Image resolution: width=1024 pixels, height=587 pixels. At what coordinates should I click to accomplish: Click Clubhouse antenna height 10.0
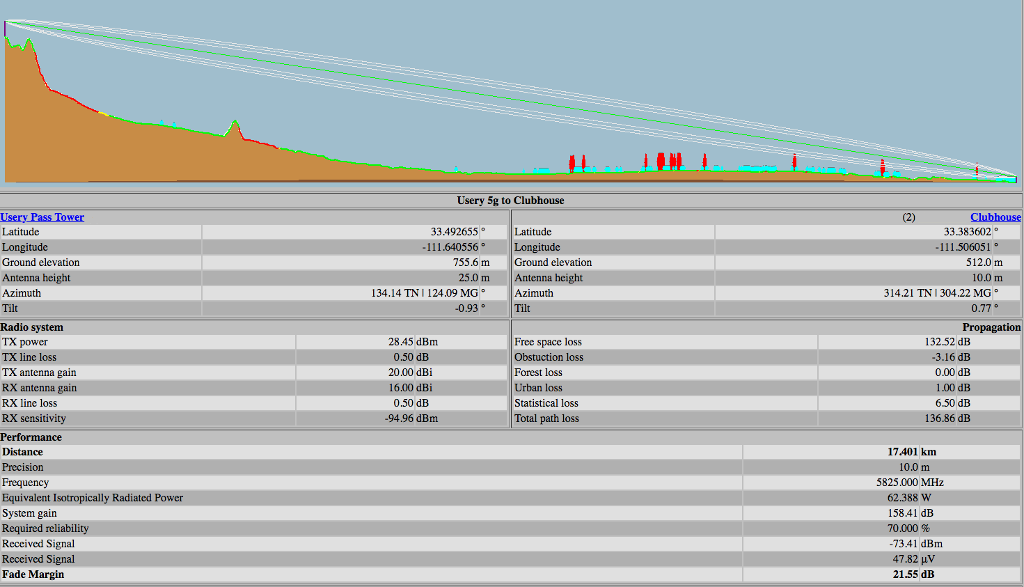[982, 278]
